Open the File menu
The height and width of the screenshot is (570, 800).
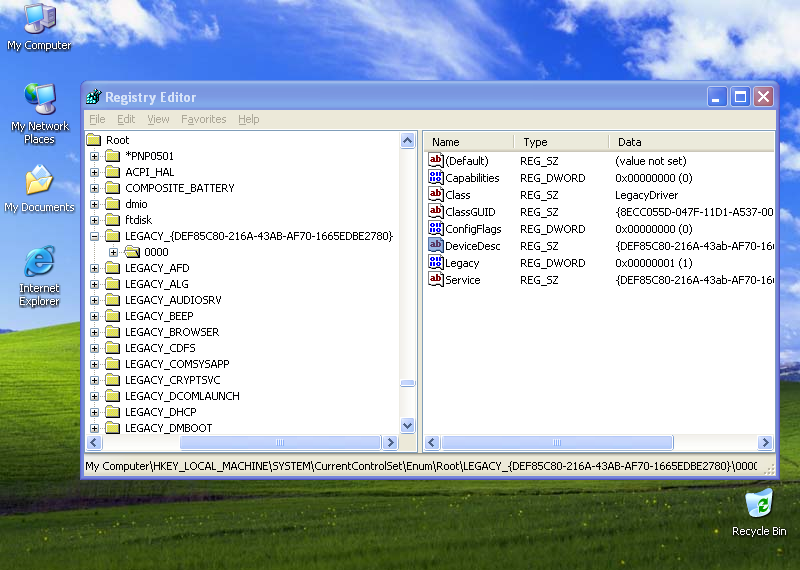(97, 119)
